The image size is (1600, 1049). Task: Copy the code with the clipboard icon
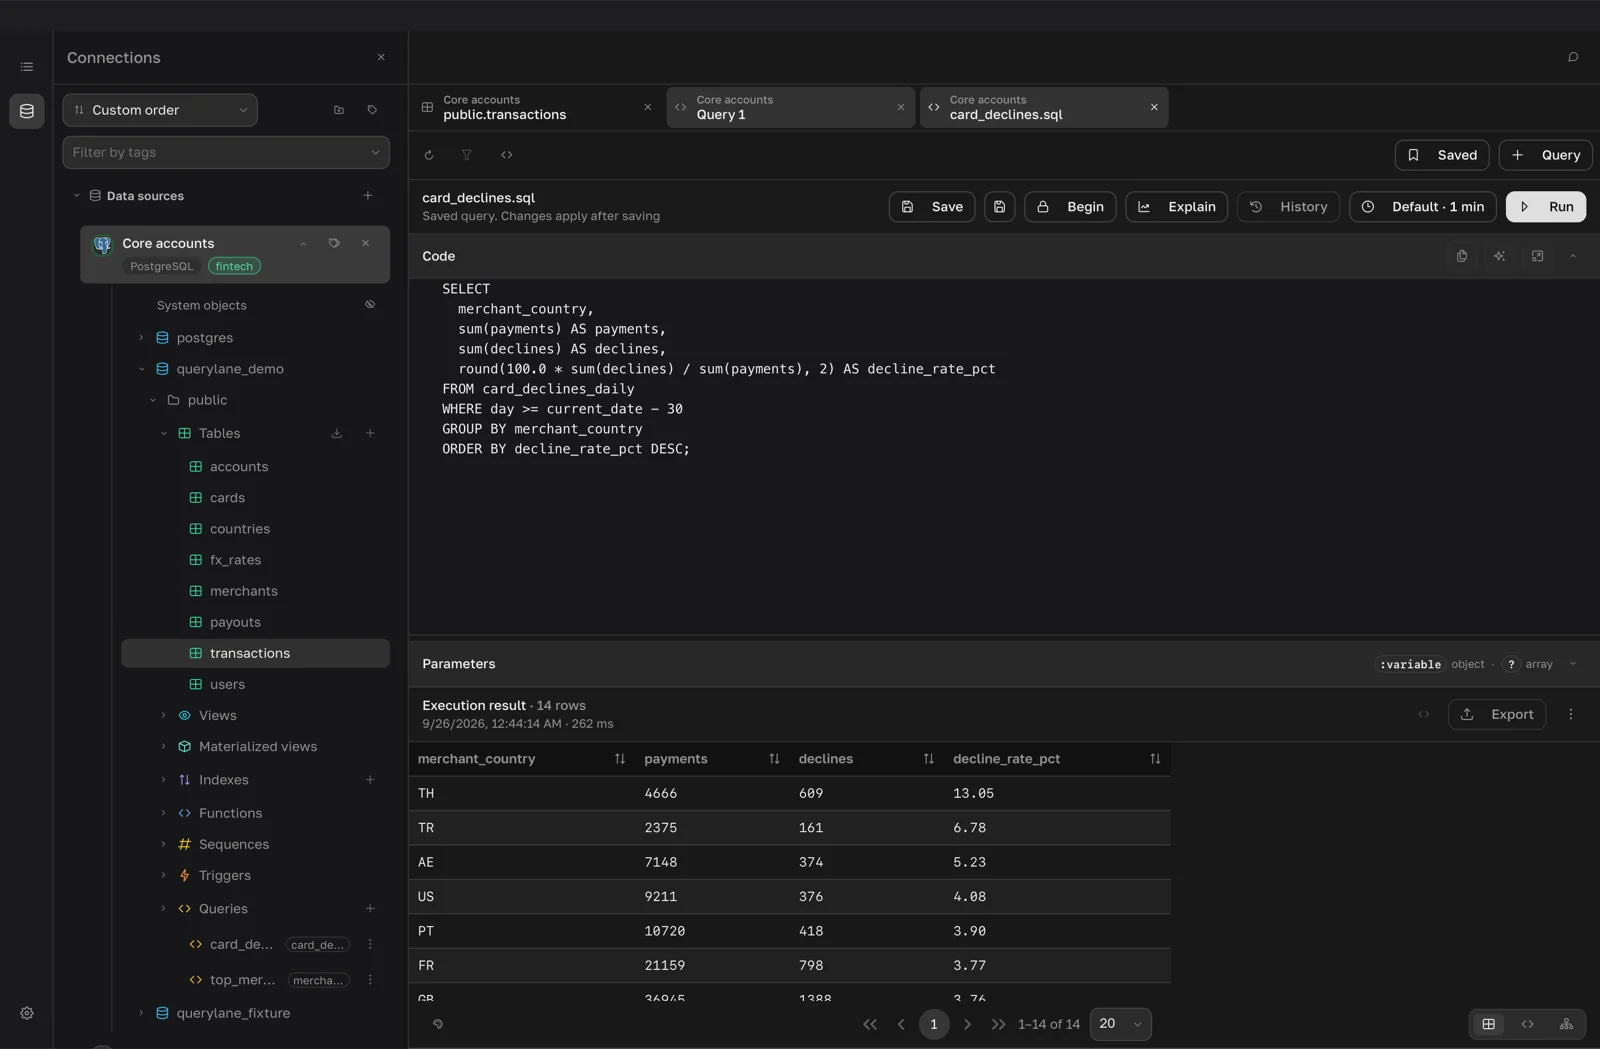pyautogui.click(x=1462, y=256)
